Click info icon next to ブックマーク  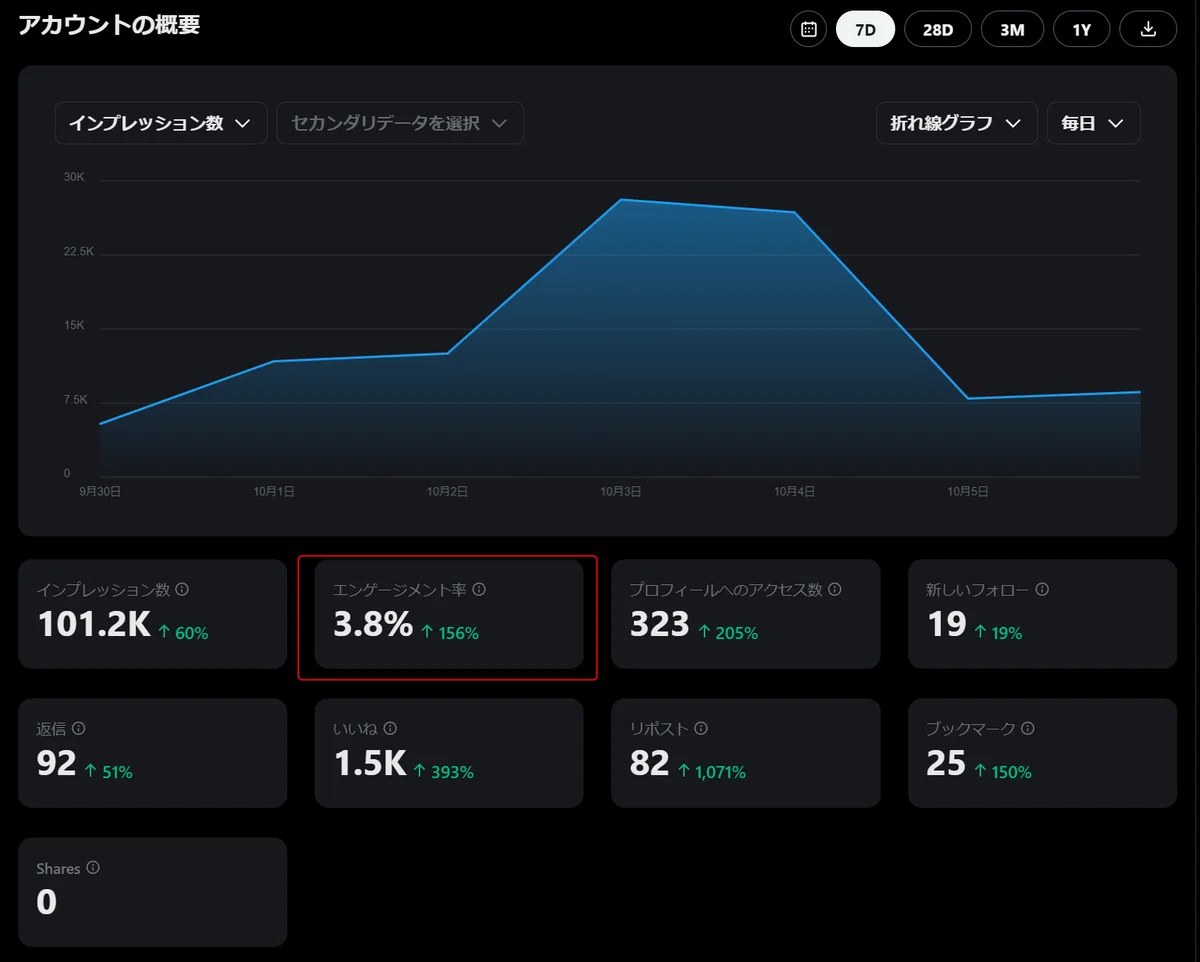(x=1028, y=729)
